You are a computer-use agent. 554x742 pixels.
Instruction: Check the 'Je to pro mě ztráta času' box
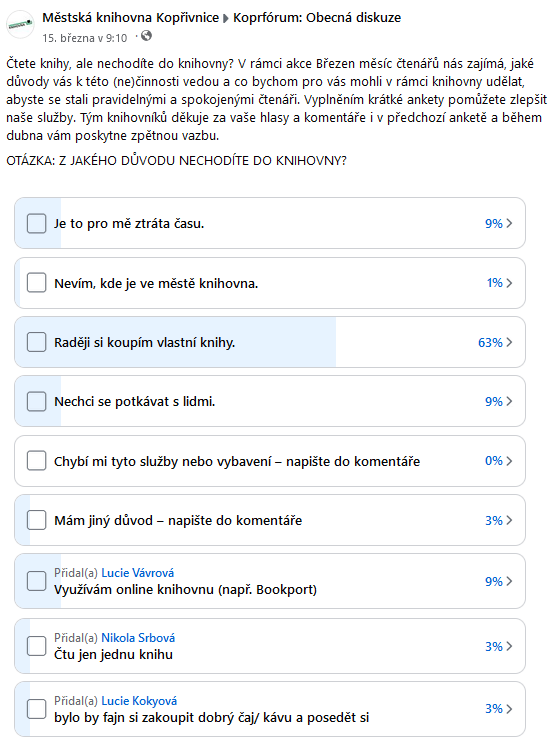click(36, 223)
